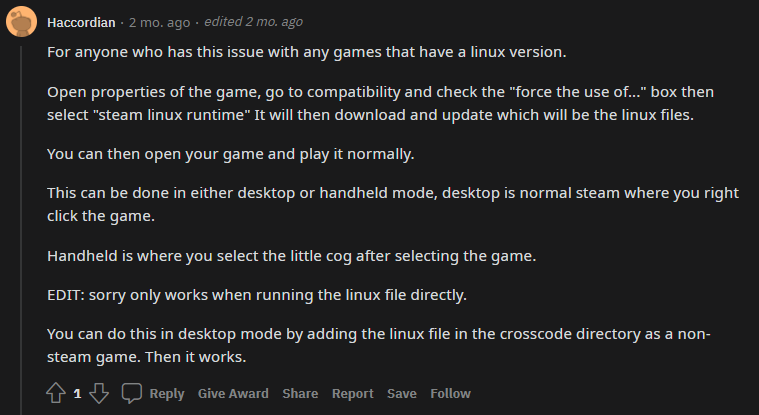The image size is (759, 415).
Task: Click the Reply text button
Action: coord(167,393)
